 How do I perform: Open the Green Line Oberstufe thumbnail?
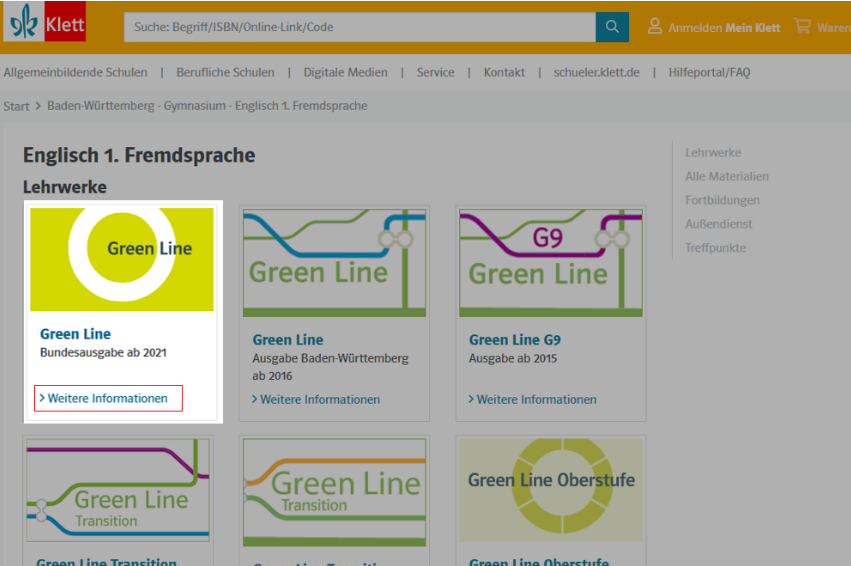point(551,489)
